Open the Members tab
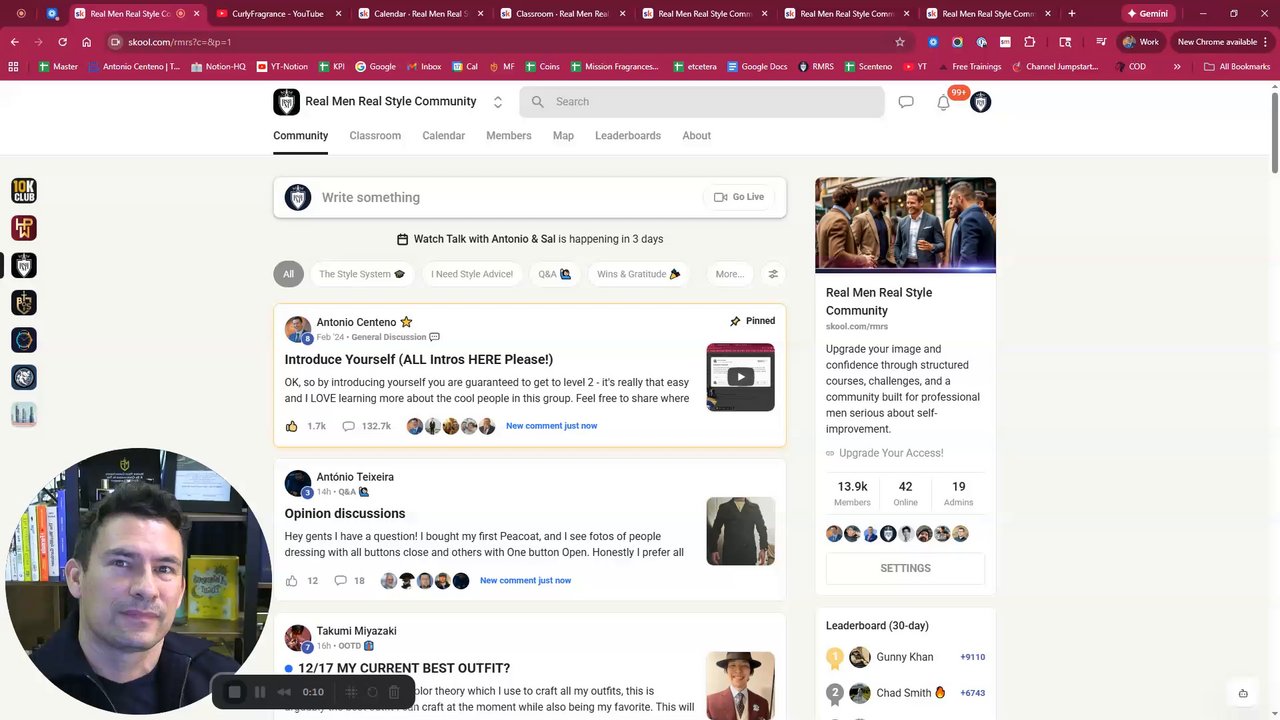 (x=509, y=136)
